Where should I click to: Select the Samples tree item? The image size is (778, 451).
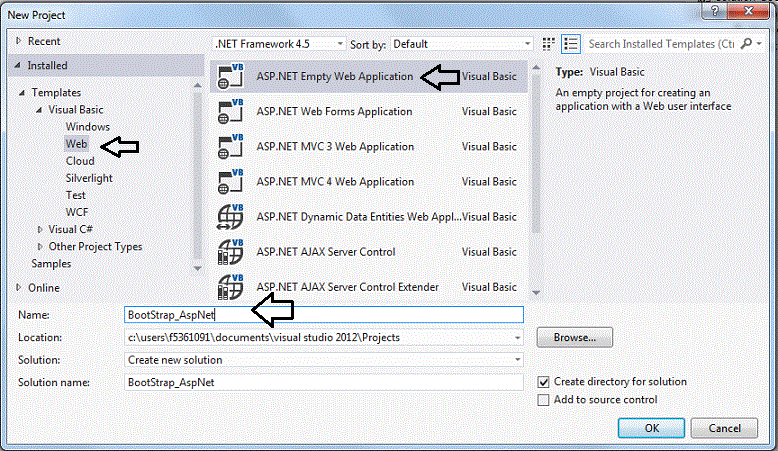coord(51,263)
